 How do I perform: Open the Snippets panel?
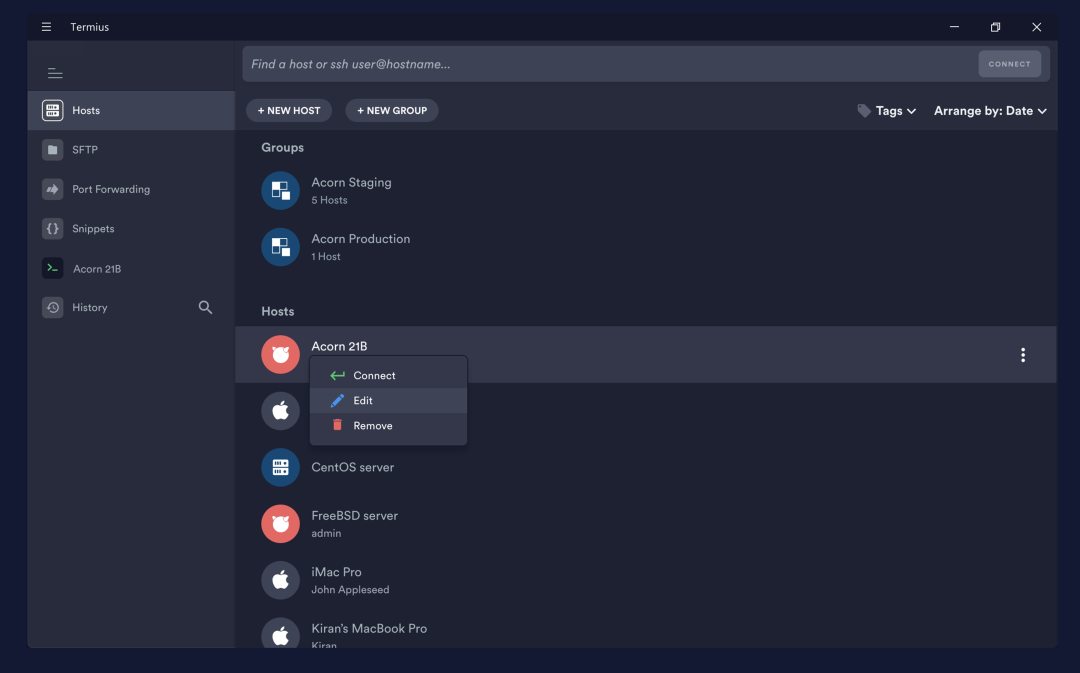93,229
